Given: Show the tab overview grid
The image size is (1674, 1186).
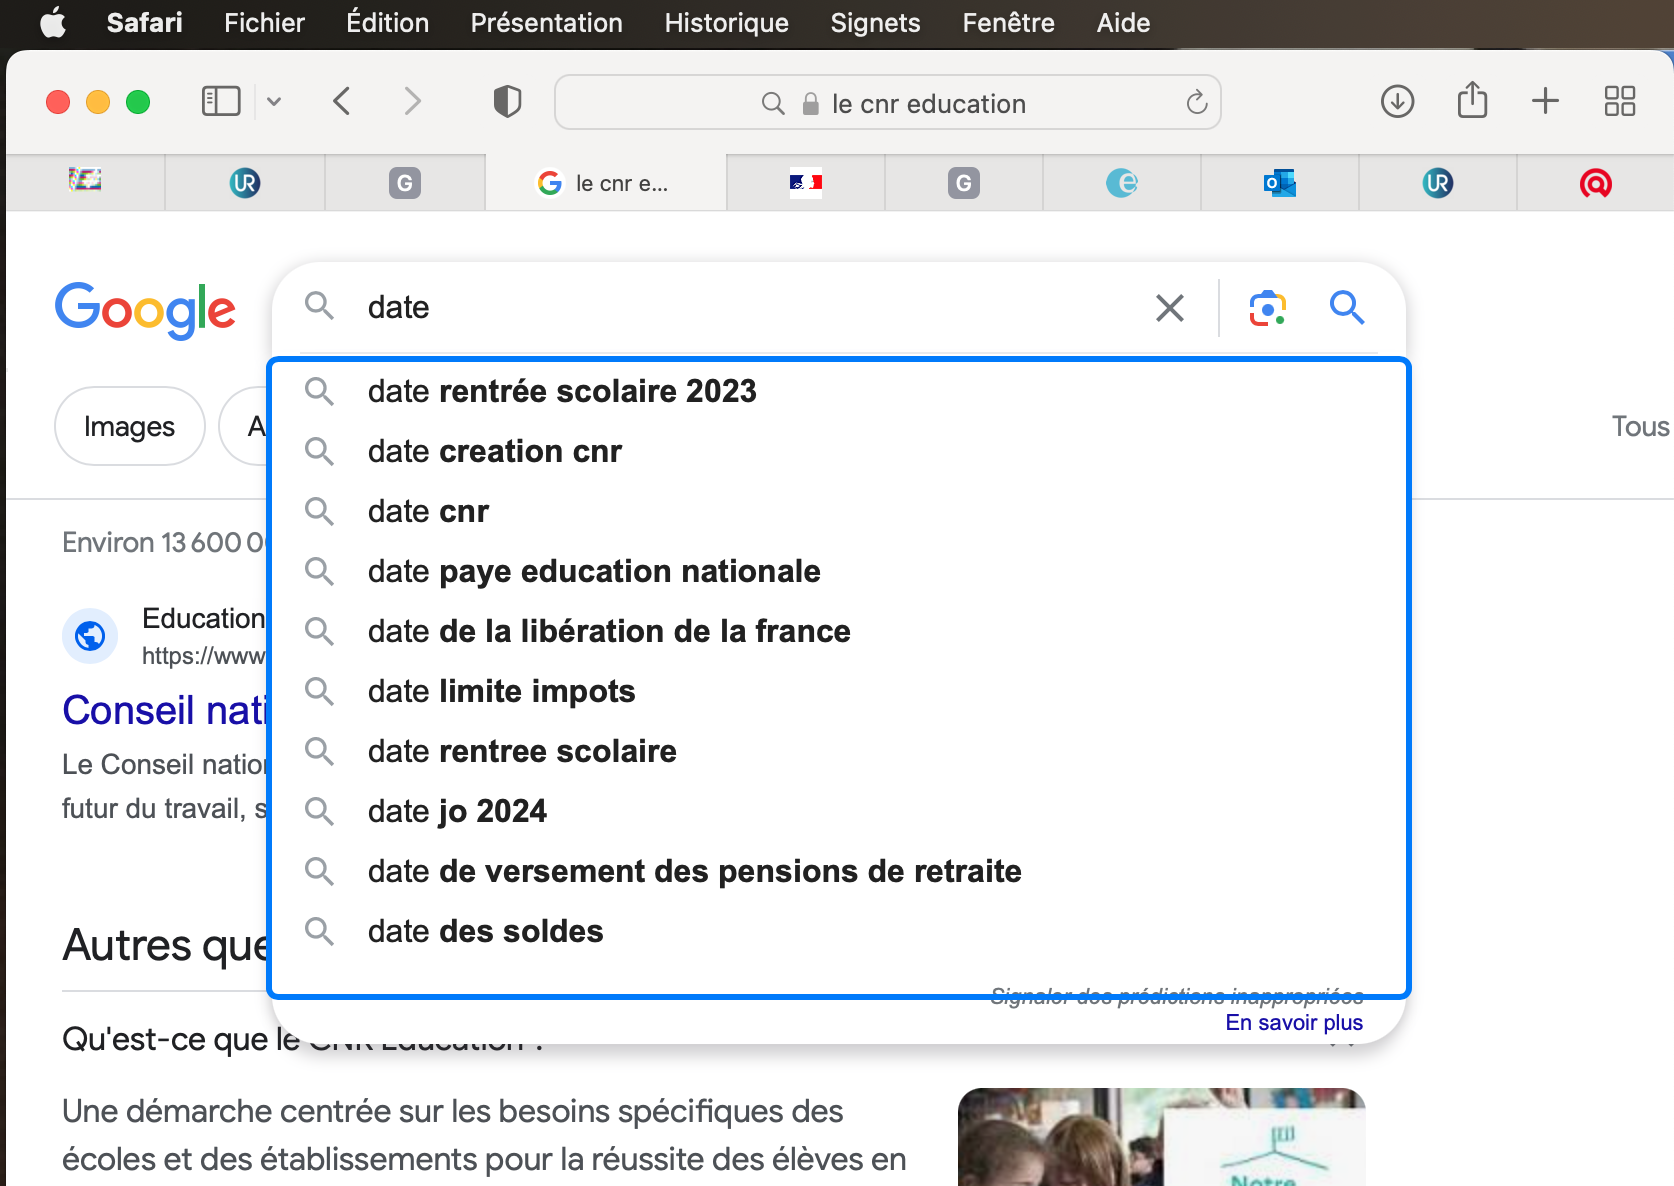Looking at the screenshot, I should pos(1619,101).
